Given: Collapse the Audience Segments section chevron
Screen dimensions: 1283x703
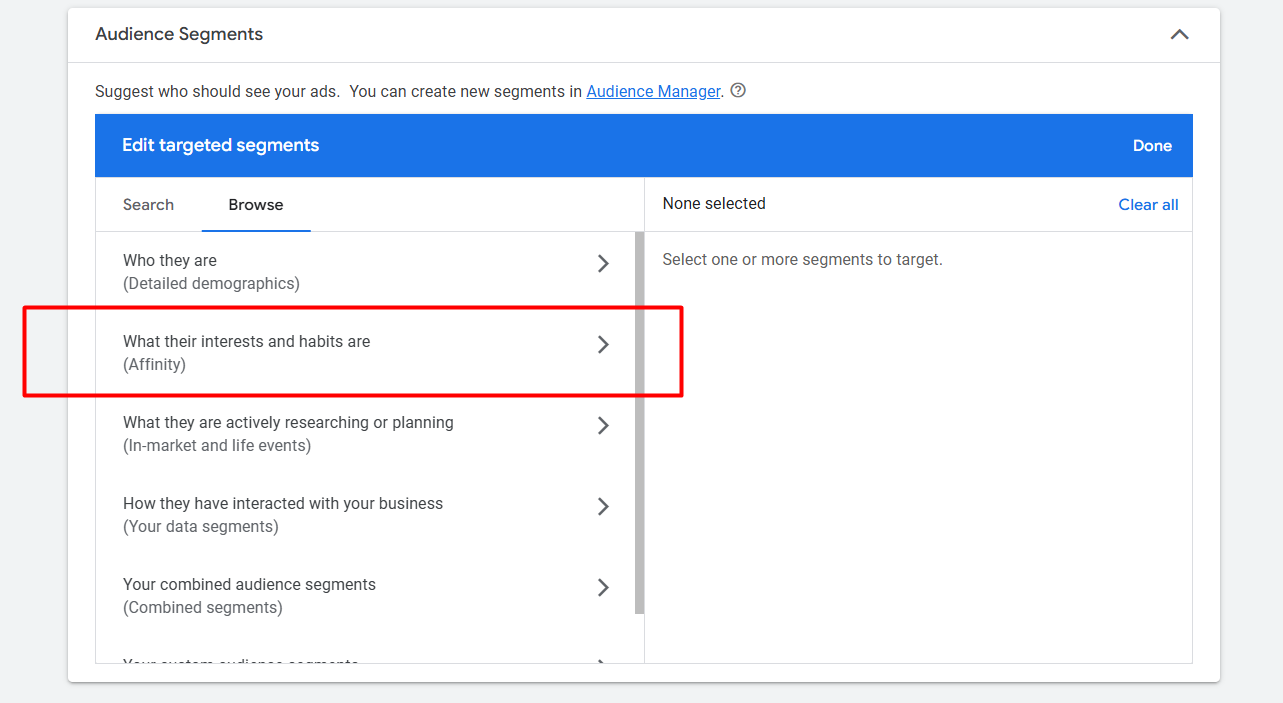Looking at the screenshot, I should click(1179, 35).
